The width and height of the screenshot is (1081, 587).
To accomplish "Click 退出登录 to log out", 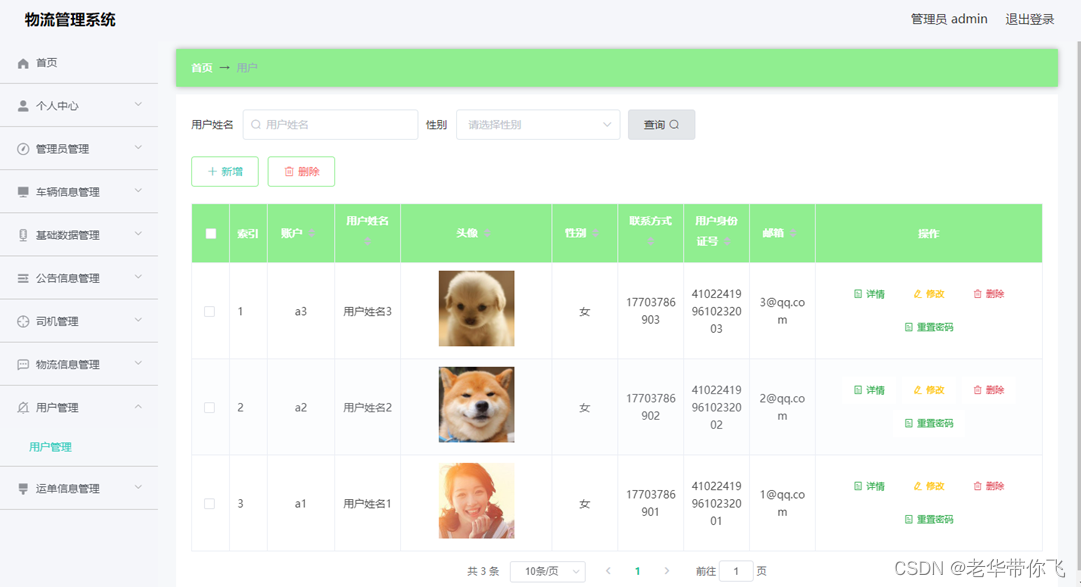I will point(1029,19).
